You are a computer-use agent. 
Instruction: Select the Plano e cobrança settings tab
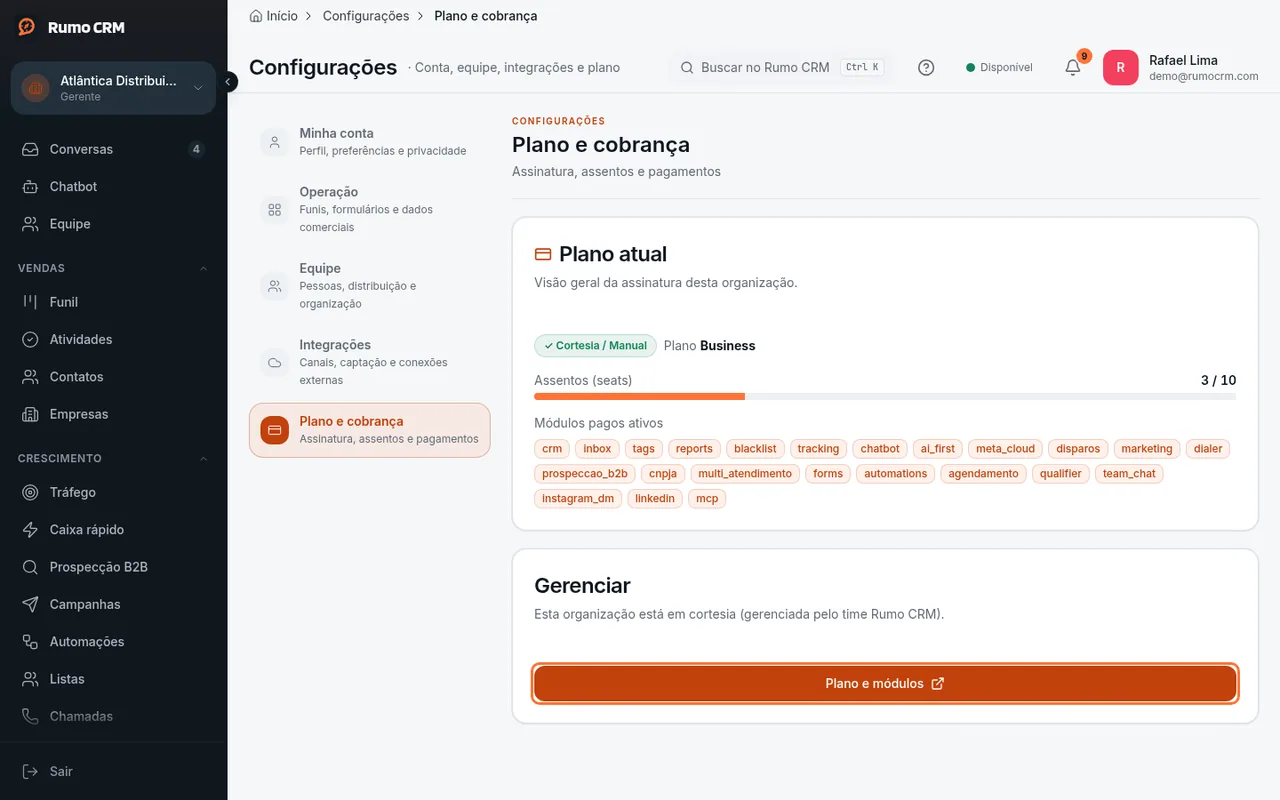point(370,430)
